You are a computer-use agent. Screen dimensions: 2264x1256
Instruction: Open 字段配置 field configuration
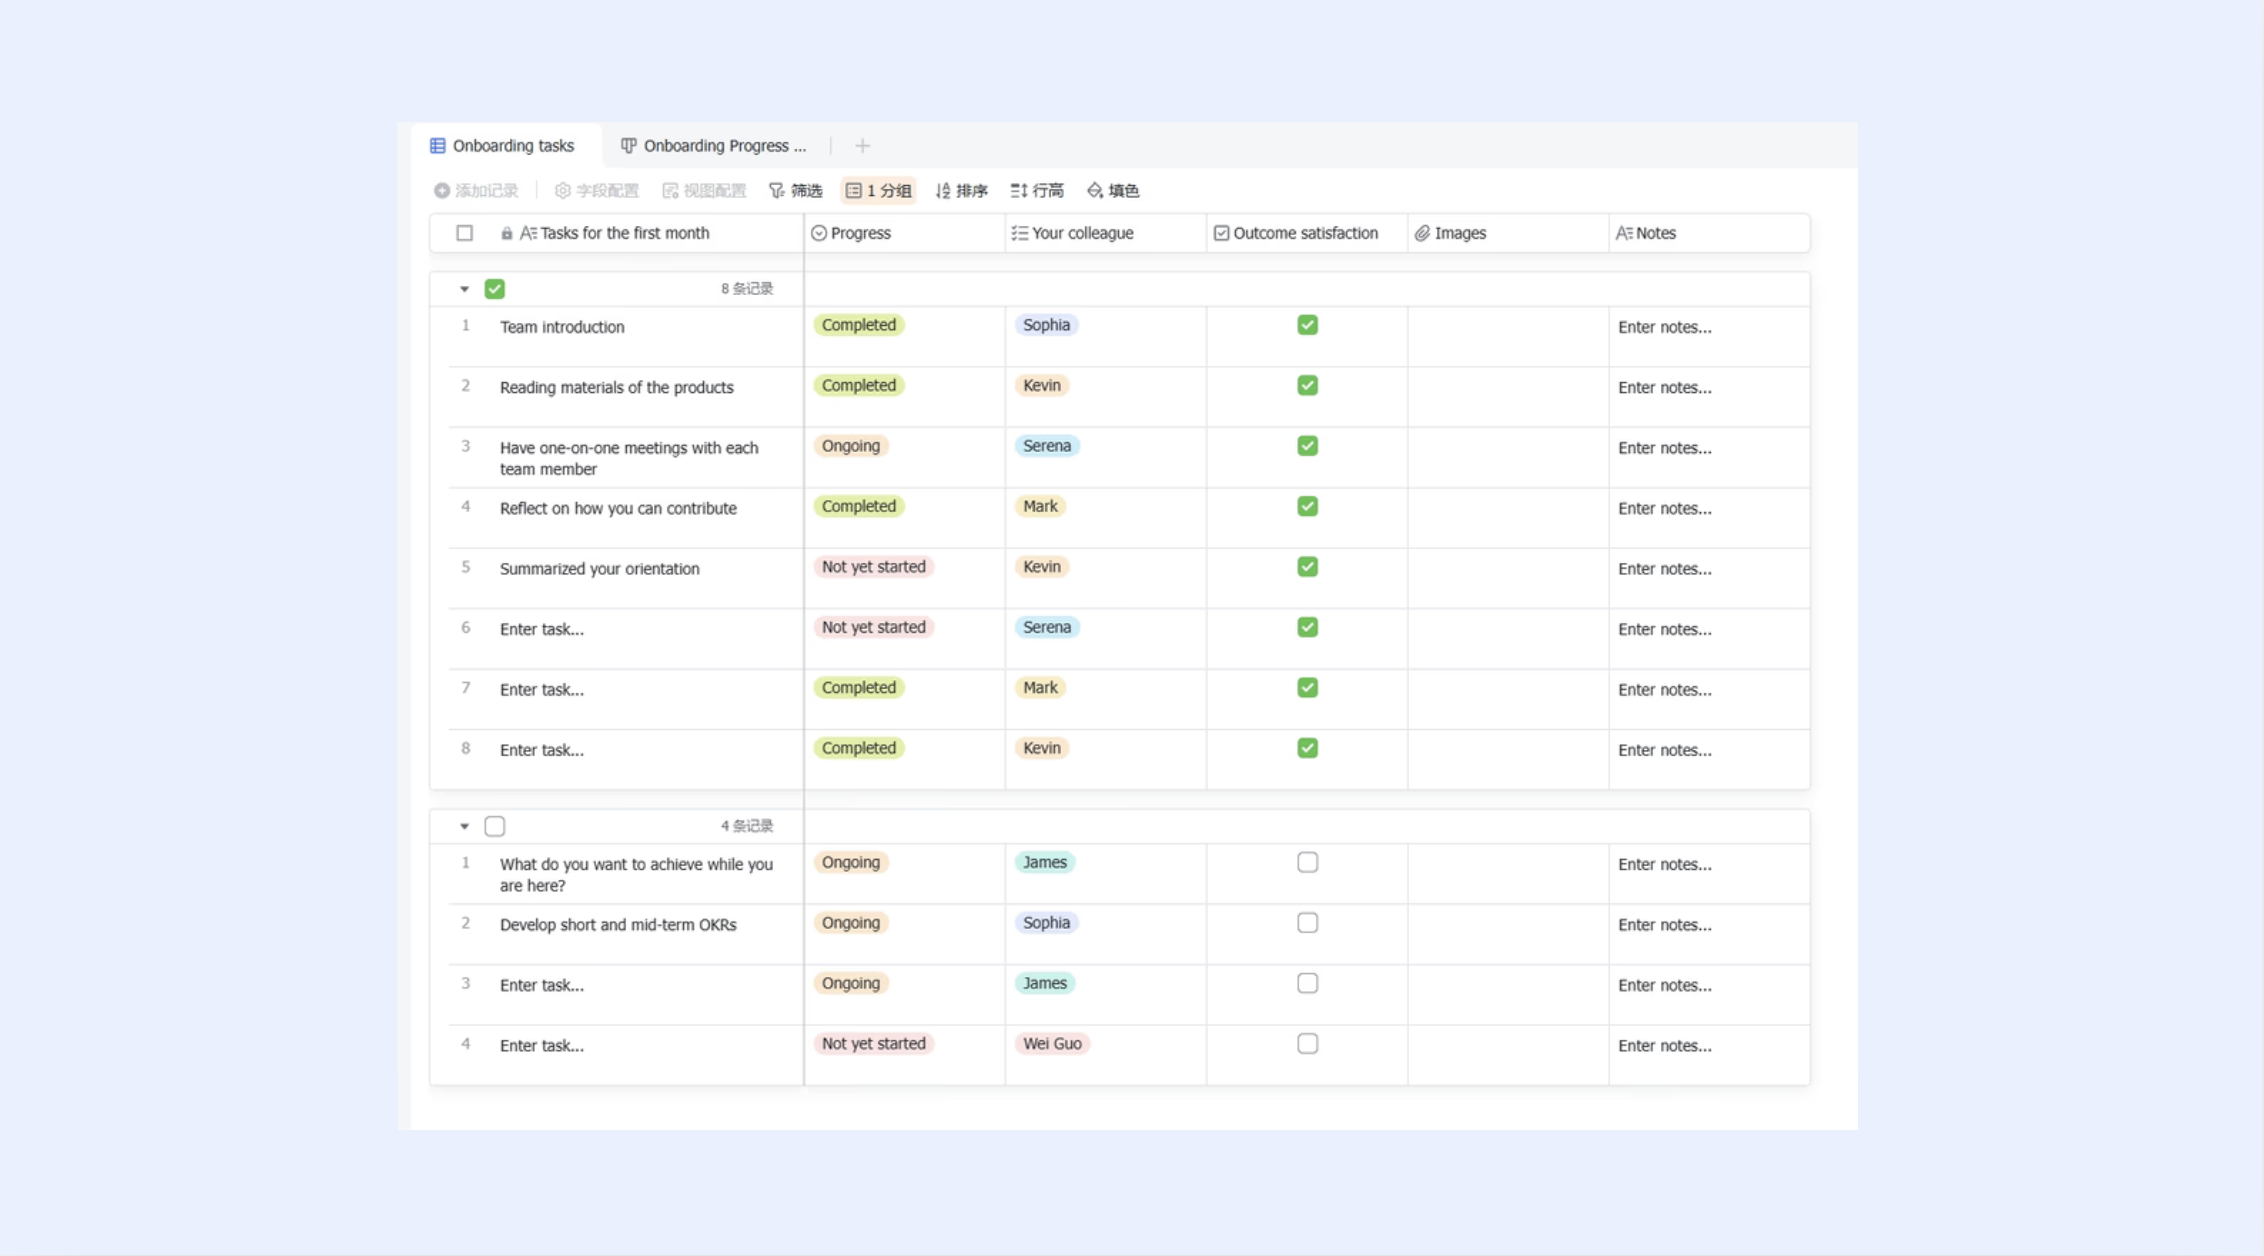coord(596,190)
